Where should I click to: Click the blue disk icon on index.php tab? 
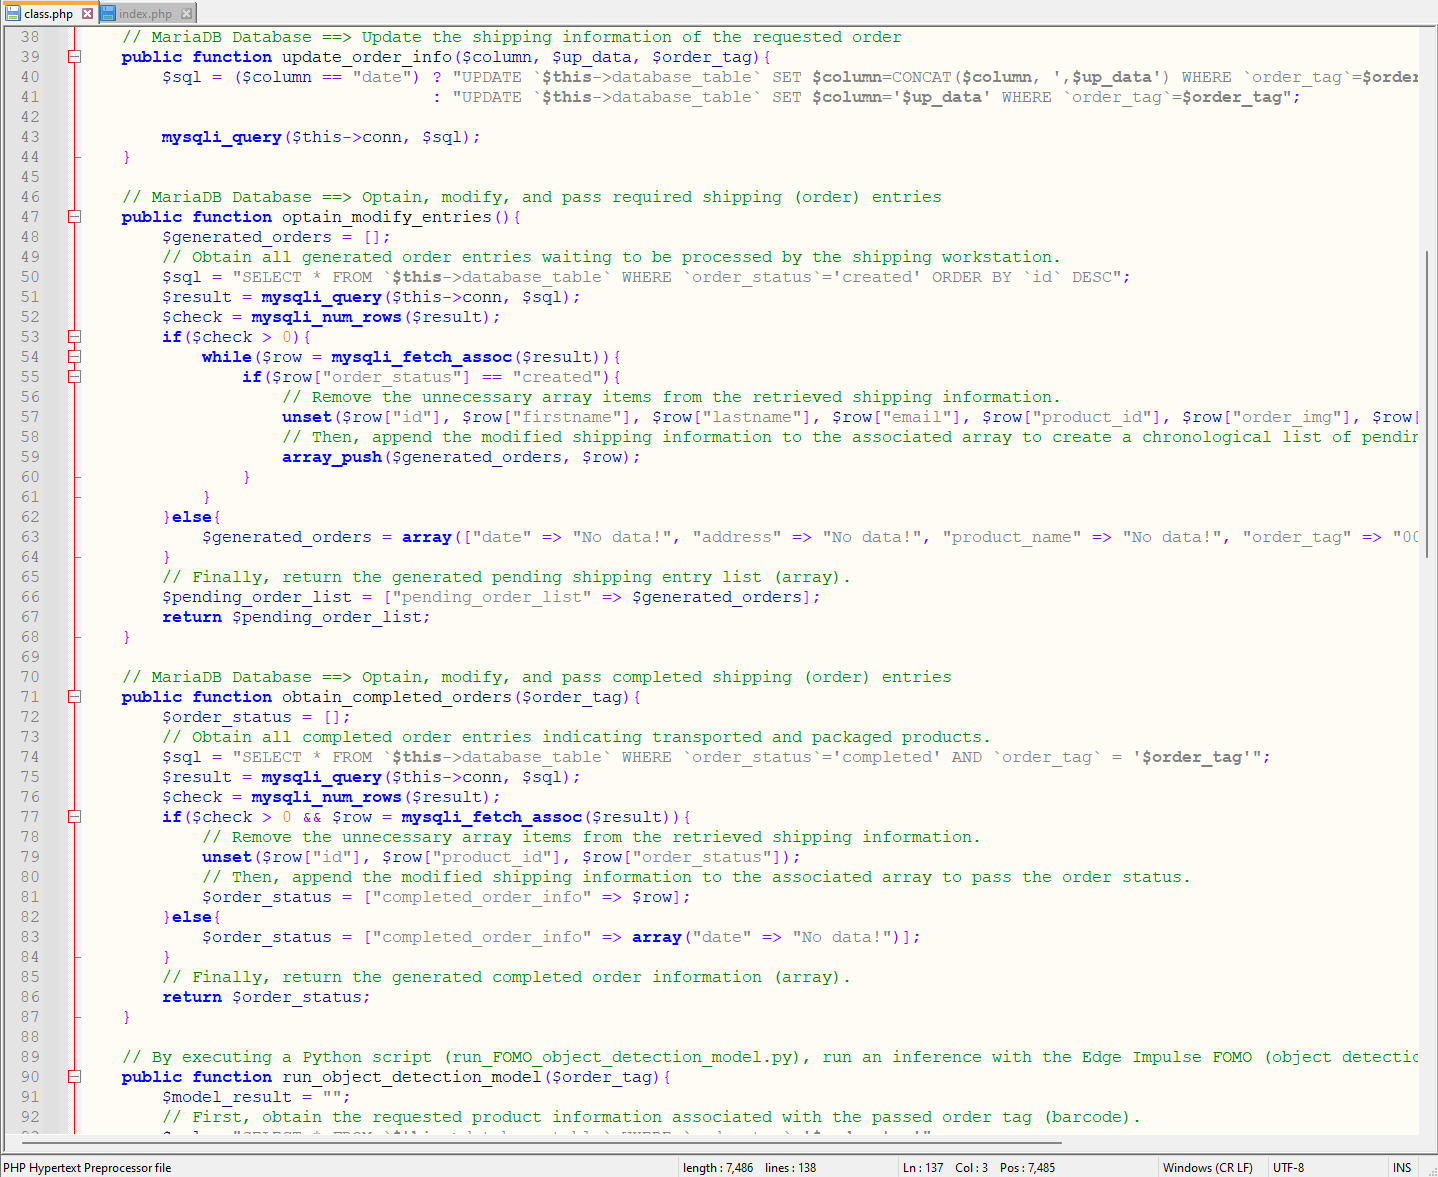(x=108, y=14)
